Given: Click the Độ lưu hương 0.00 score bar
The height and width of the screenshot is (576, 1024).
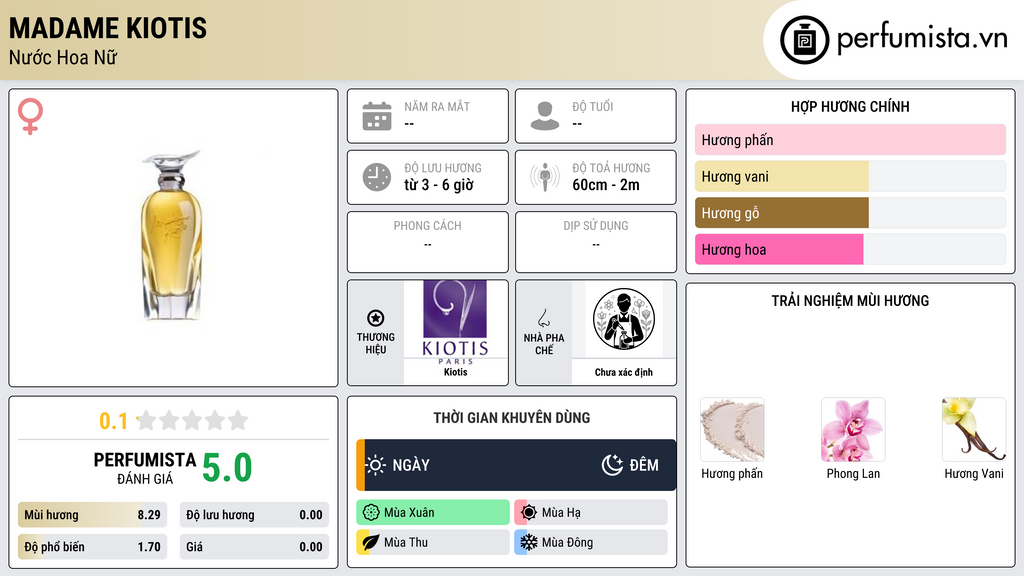Looking at the screenshot, I should coord(254,515).
